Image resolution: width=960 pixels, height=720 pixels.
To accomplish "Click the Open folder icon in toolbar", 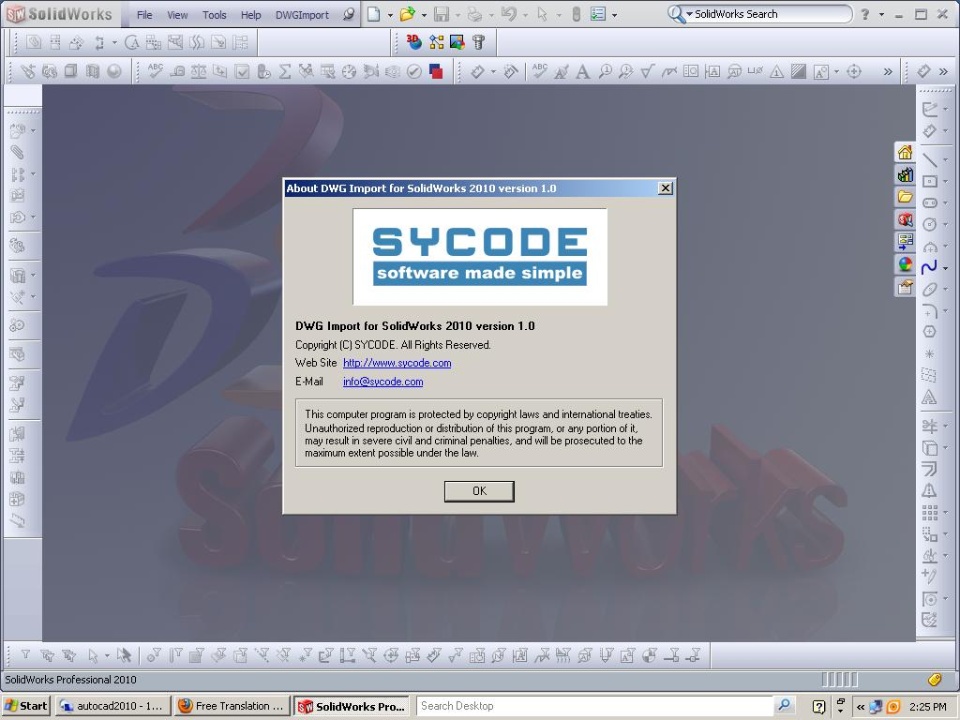I will (407, 14).
